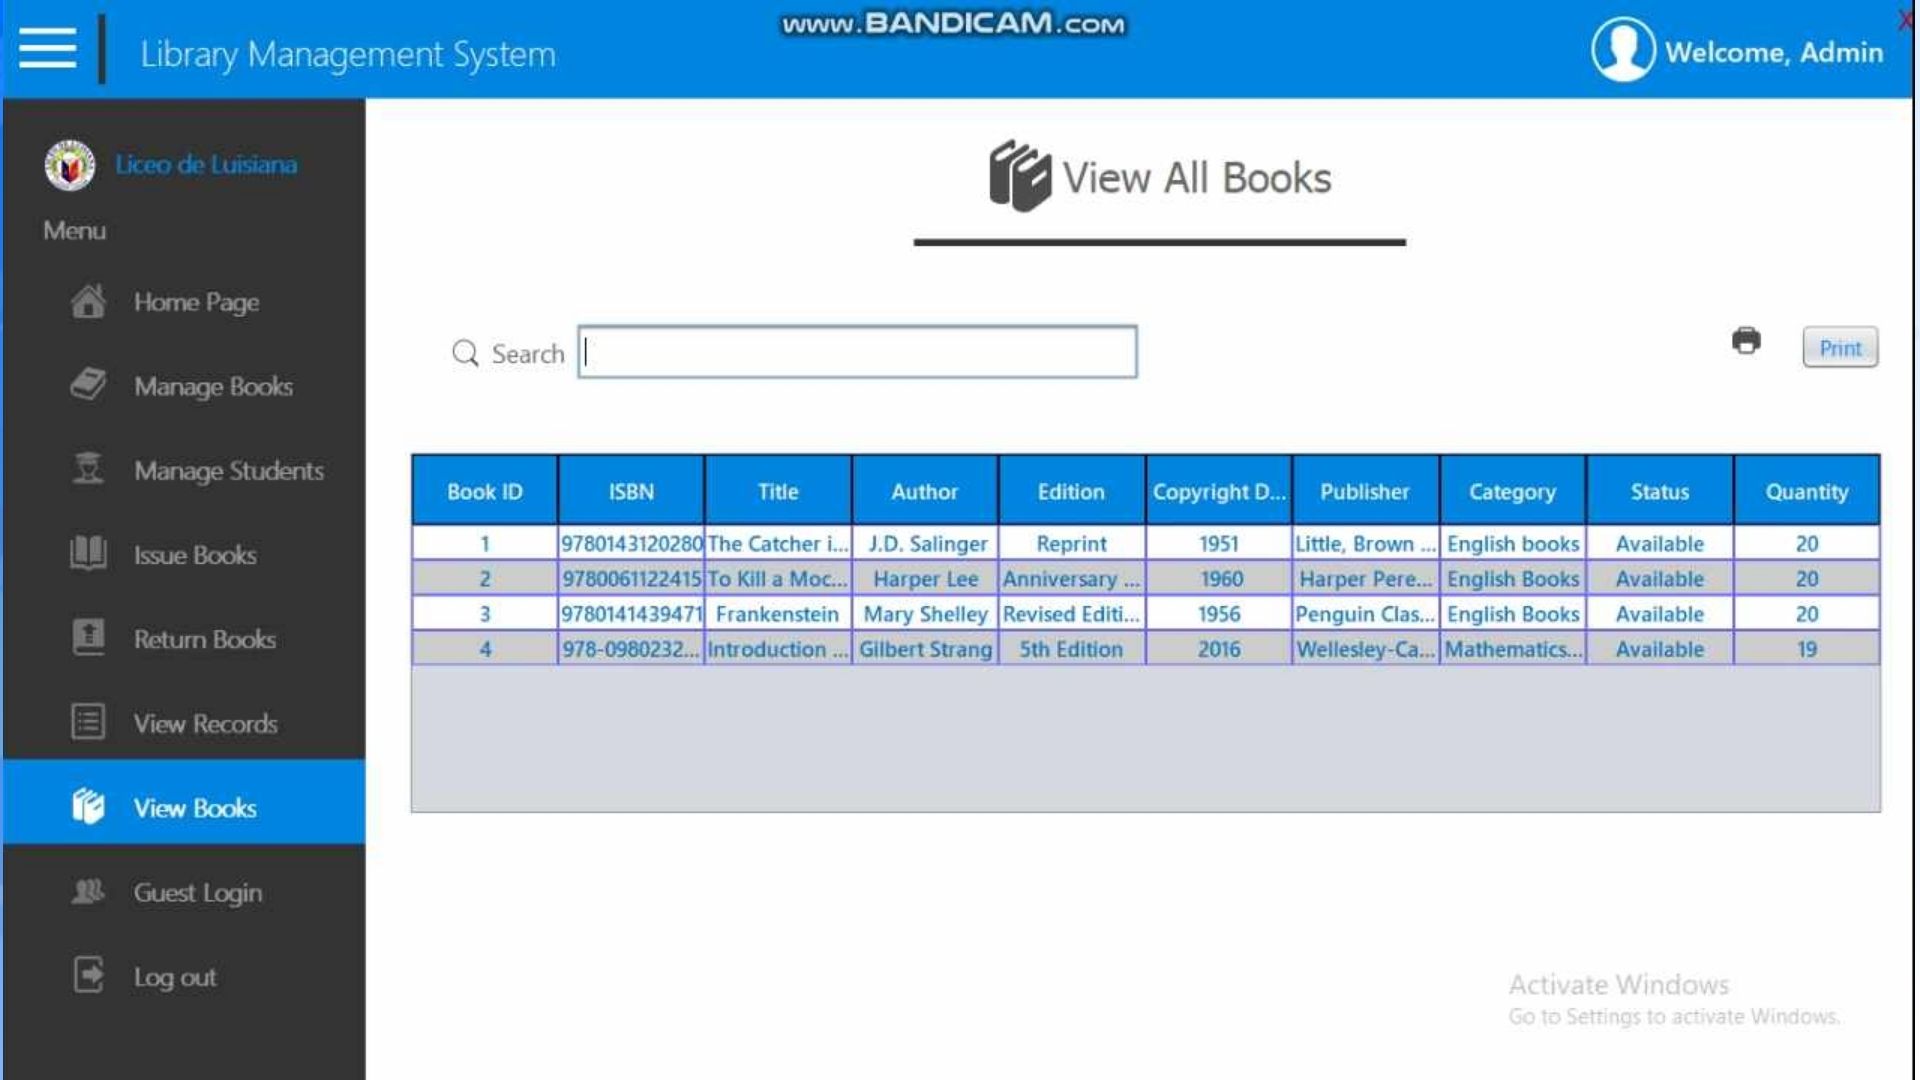Open the www.bandicam.com link

click(953, 24)
